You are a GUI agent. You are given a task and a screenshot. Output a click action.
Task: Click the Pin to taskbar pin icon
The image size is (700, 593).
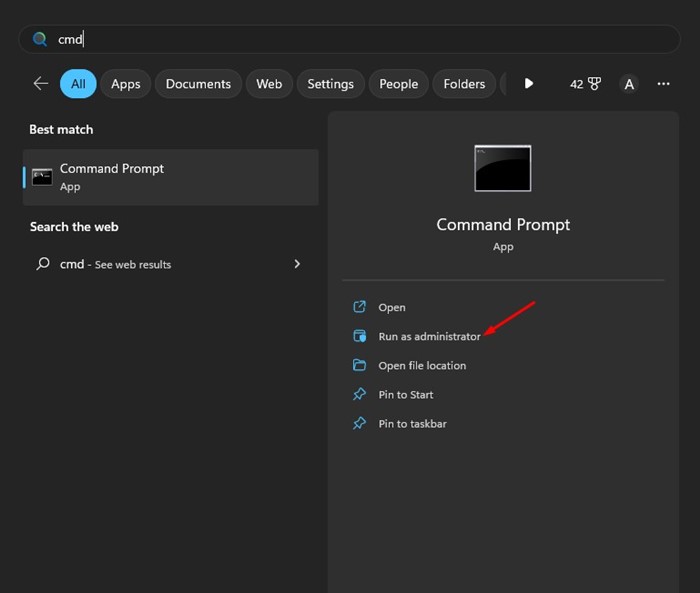click(360, 424)
